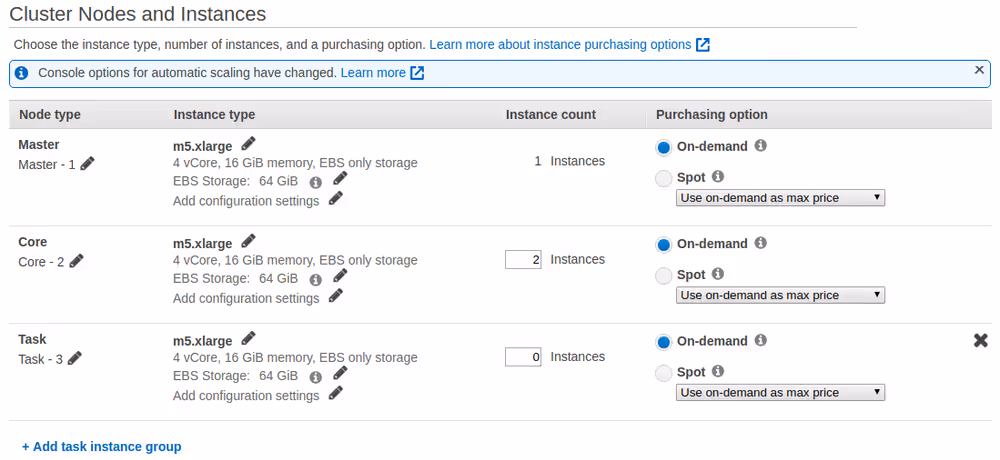Open Learn more about instance purchasing options
The image size is (1000, 460).
(560, 45)
